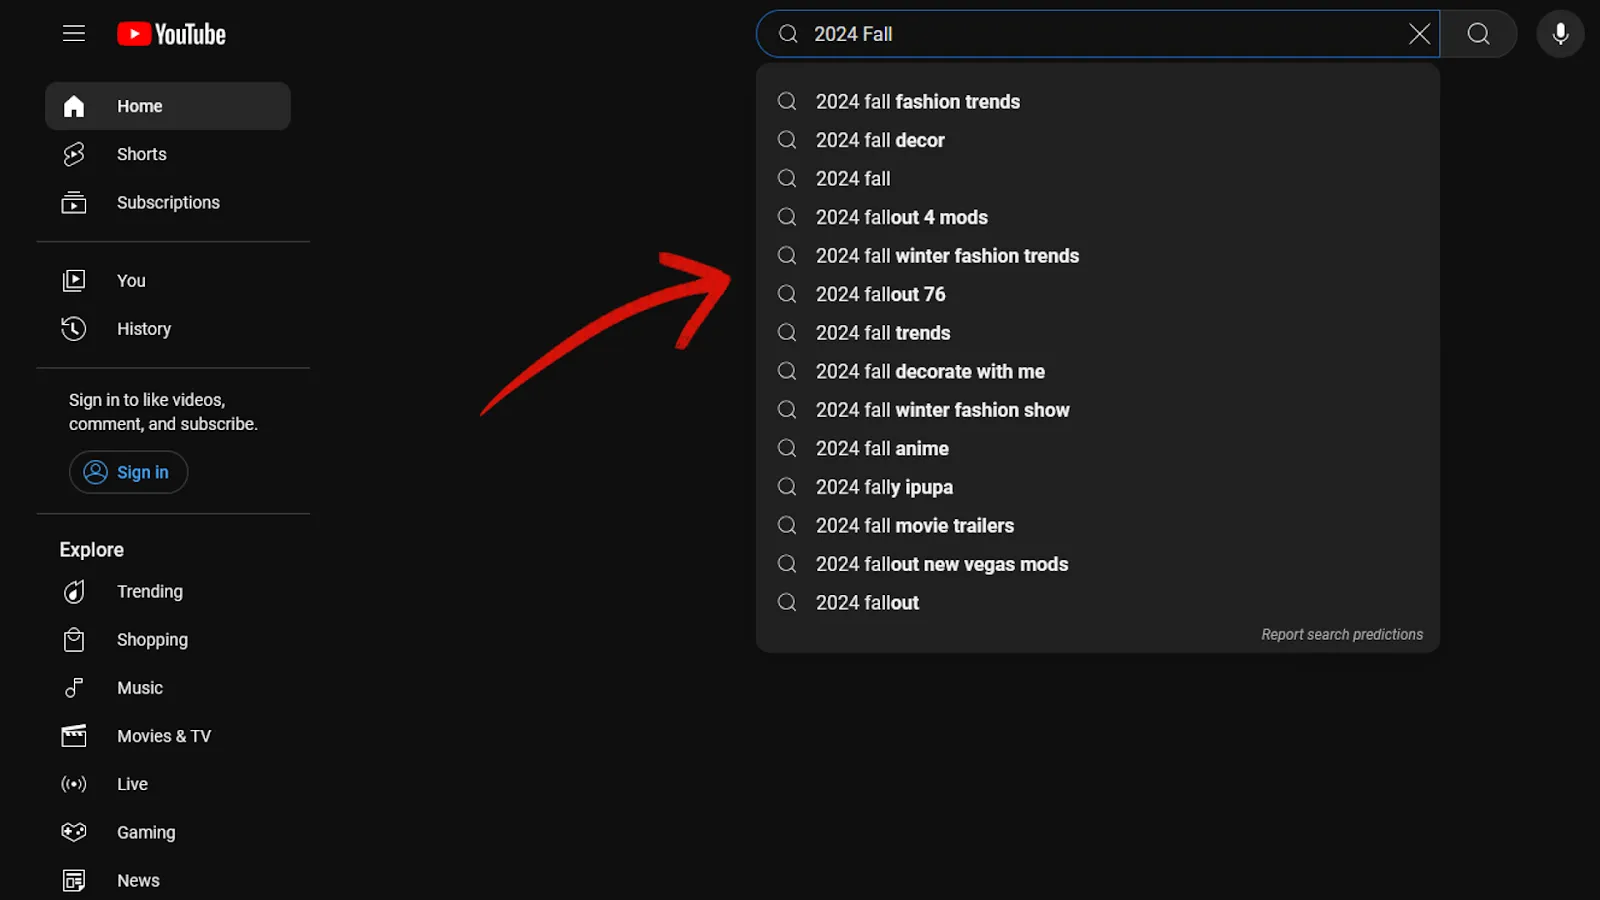The image size is (1600, 900).
Task: Open the Trending page
Action: coord(149,592)
